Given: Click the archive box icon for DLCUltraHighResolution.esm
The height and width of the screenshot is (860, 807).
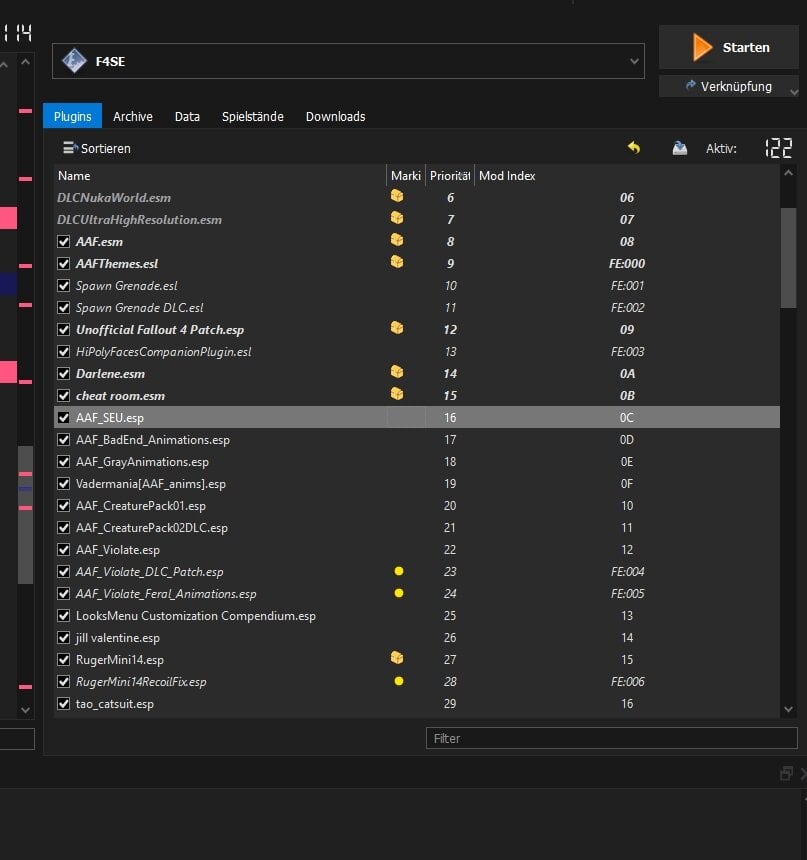Looking at the screenshot, I should pyautogui.click(x=397, y=218).
